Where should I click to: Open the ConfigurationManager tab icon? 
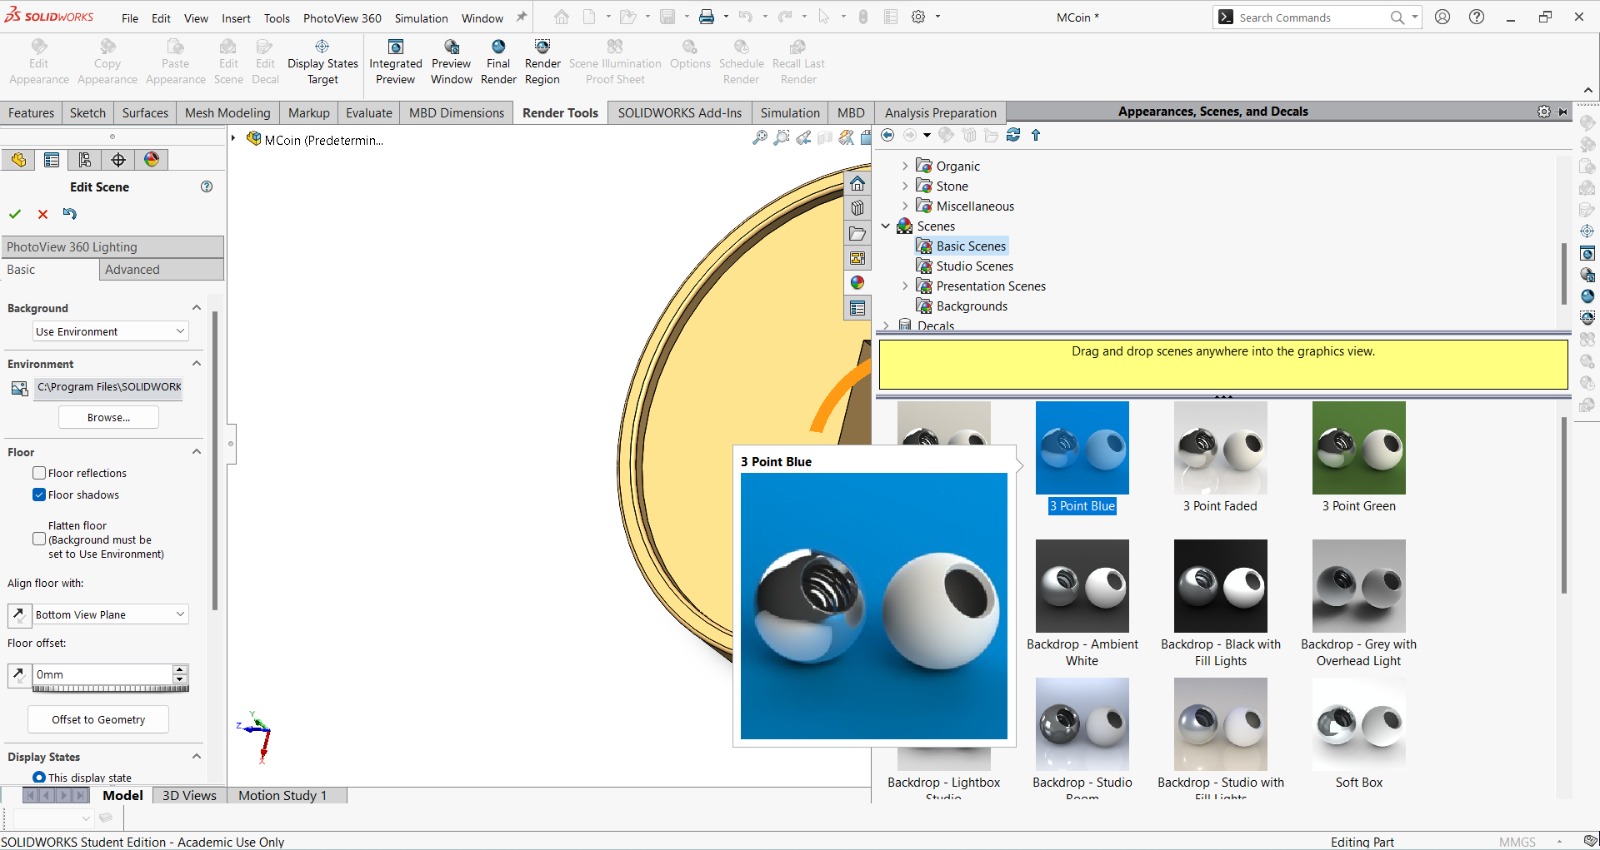tap(85, 159)
